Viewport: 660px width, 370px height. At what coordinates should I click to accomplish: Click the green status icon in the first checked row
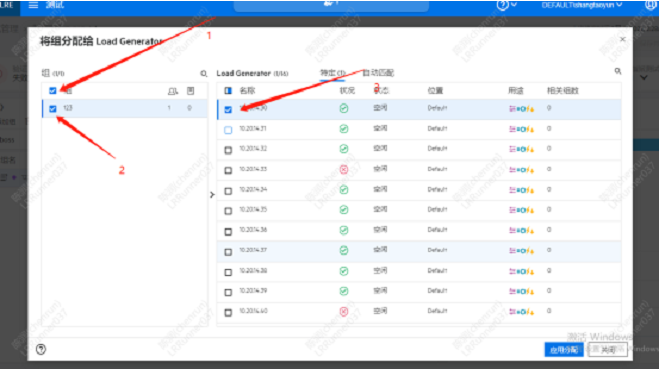click(344, 109)
